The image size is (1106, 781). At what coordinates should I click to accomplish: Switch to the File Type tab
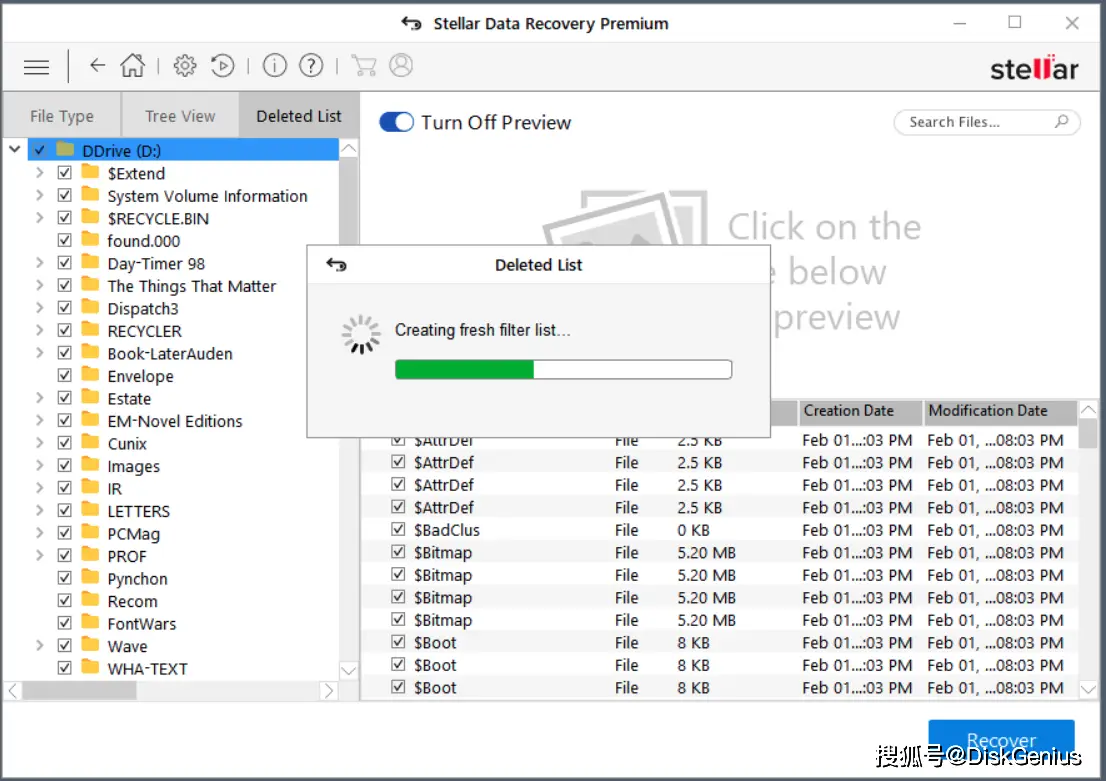pos(62,116)
